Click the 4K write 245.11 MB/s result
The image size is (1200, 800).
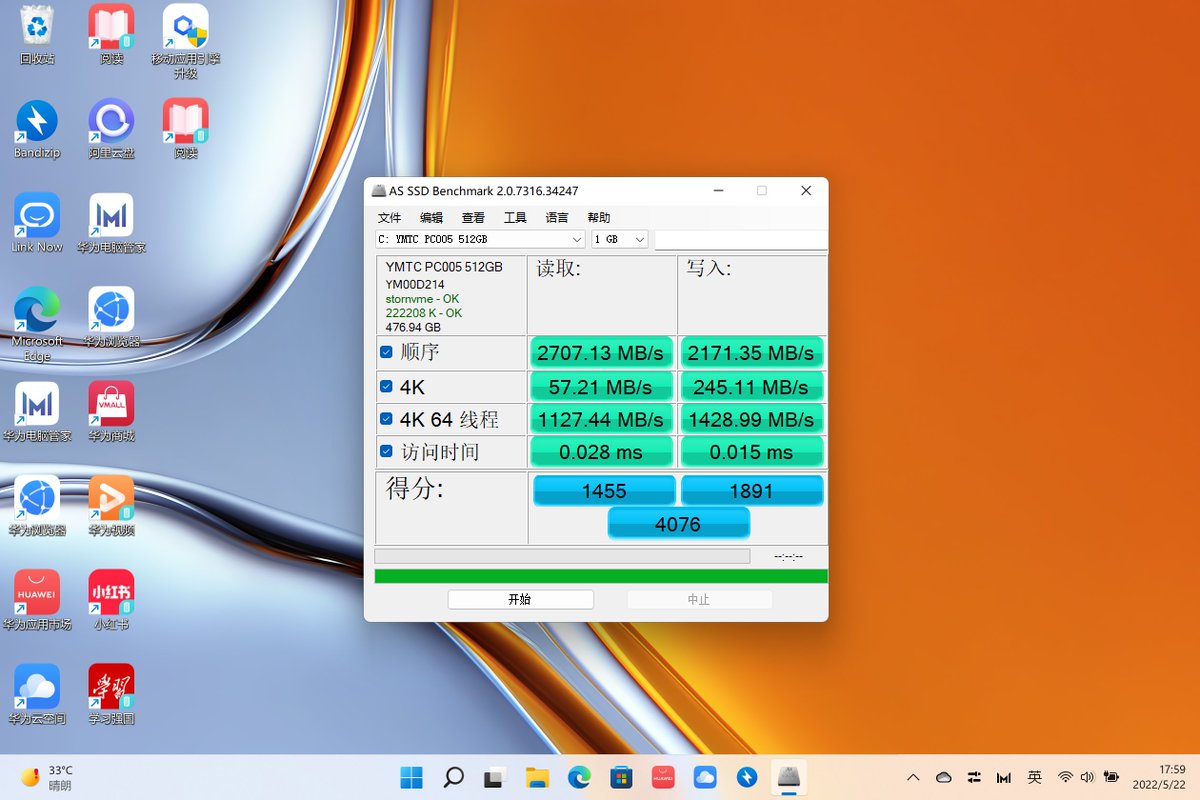tap(751, 386)
